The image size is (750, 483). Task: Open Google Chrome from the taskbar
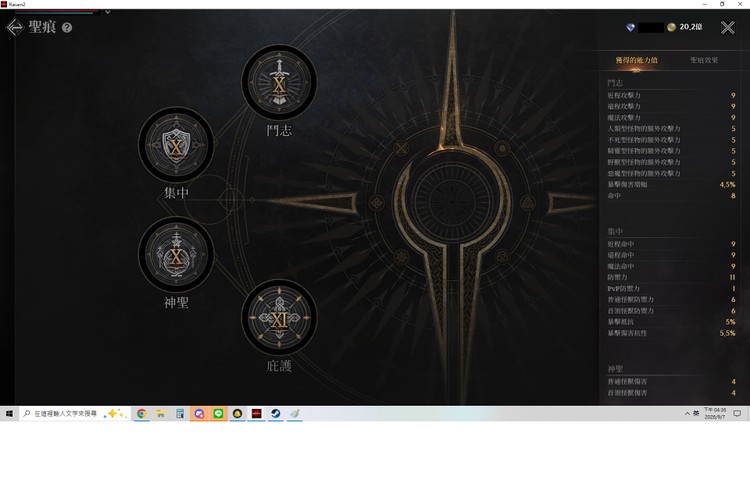click(x=142, y=414)
